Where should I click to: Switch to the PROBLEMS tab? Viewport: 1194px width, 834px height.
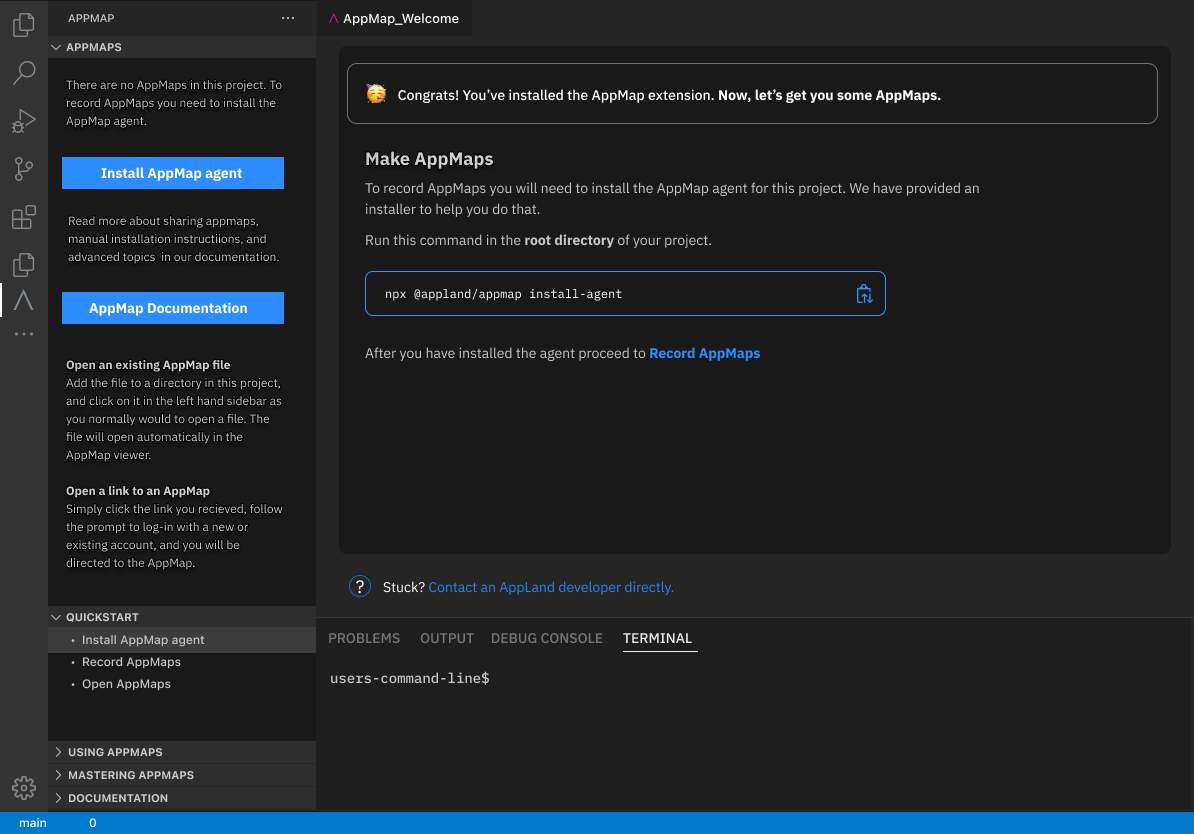coord(364,638)
